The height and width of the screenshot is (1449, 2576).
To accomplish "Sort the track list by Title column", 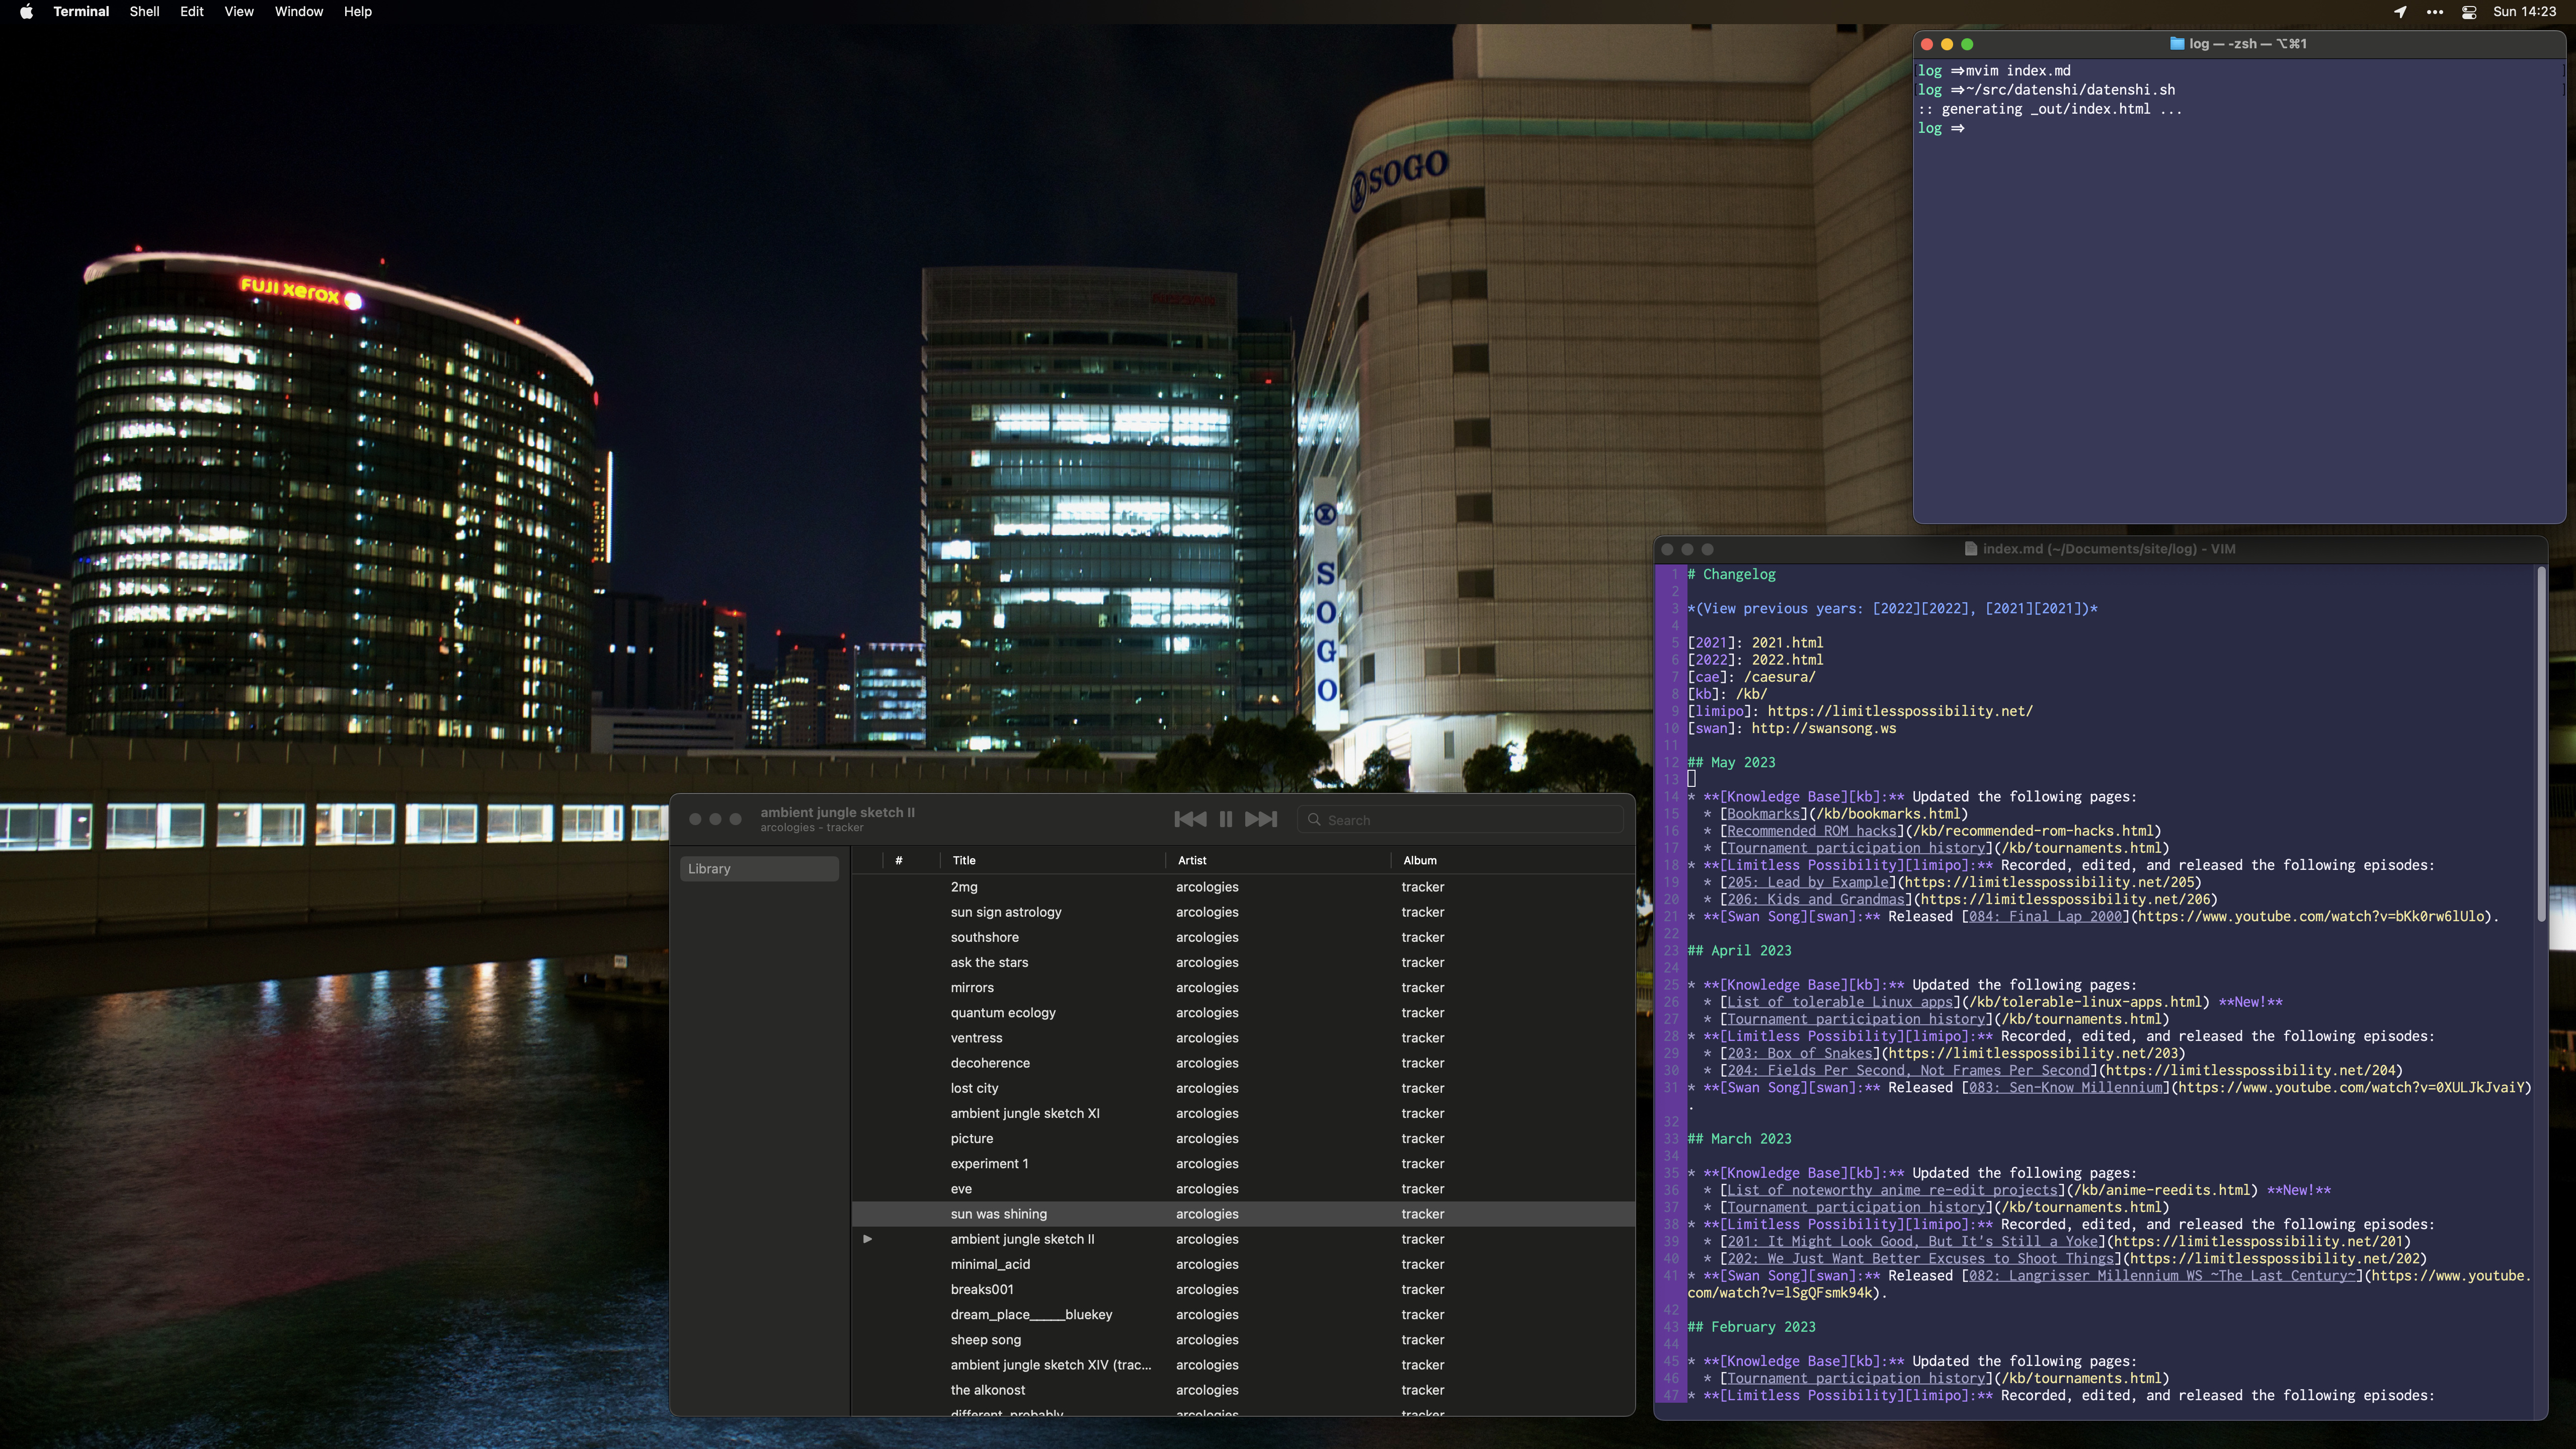I will (964, 860).
